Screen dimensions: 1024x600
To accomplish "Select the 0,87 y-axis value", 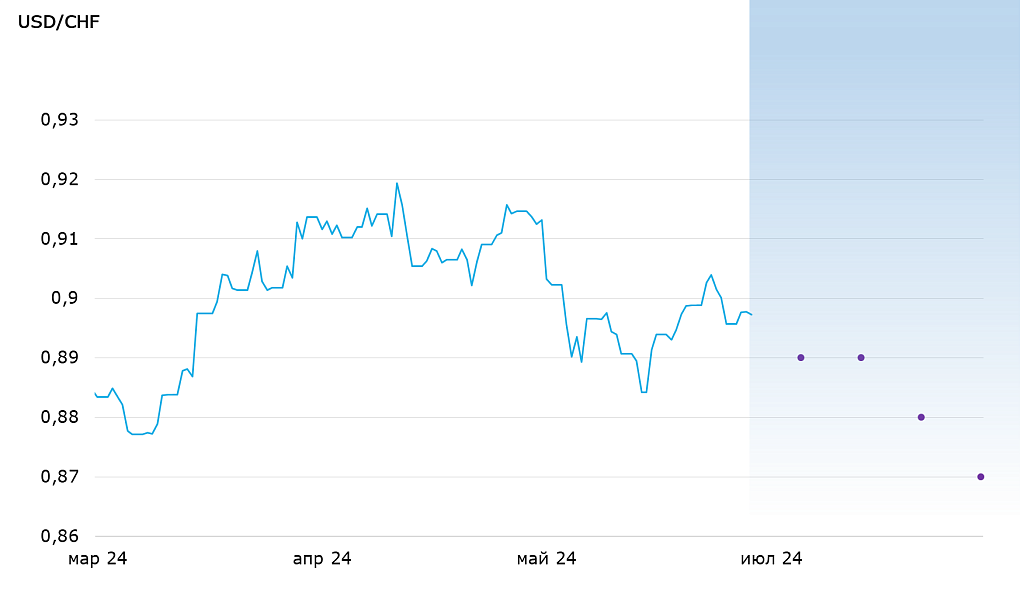I will tap(59, 477).
